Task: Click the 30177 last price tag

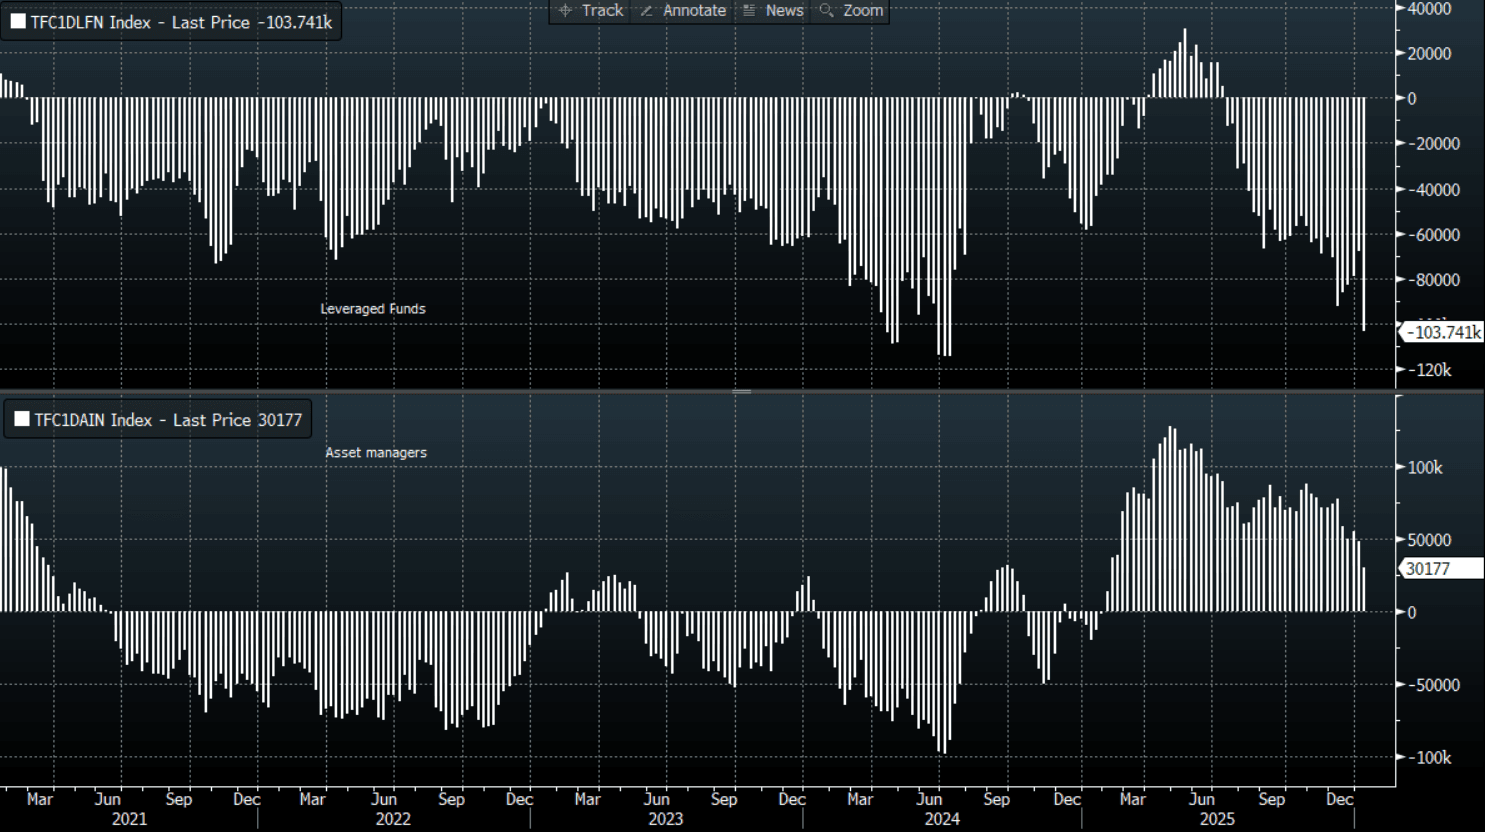Action: [1428, 568]
